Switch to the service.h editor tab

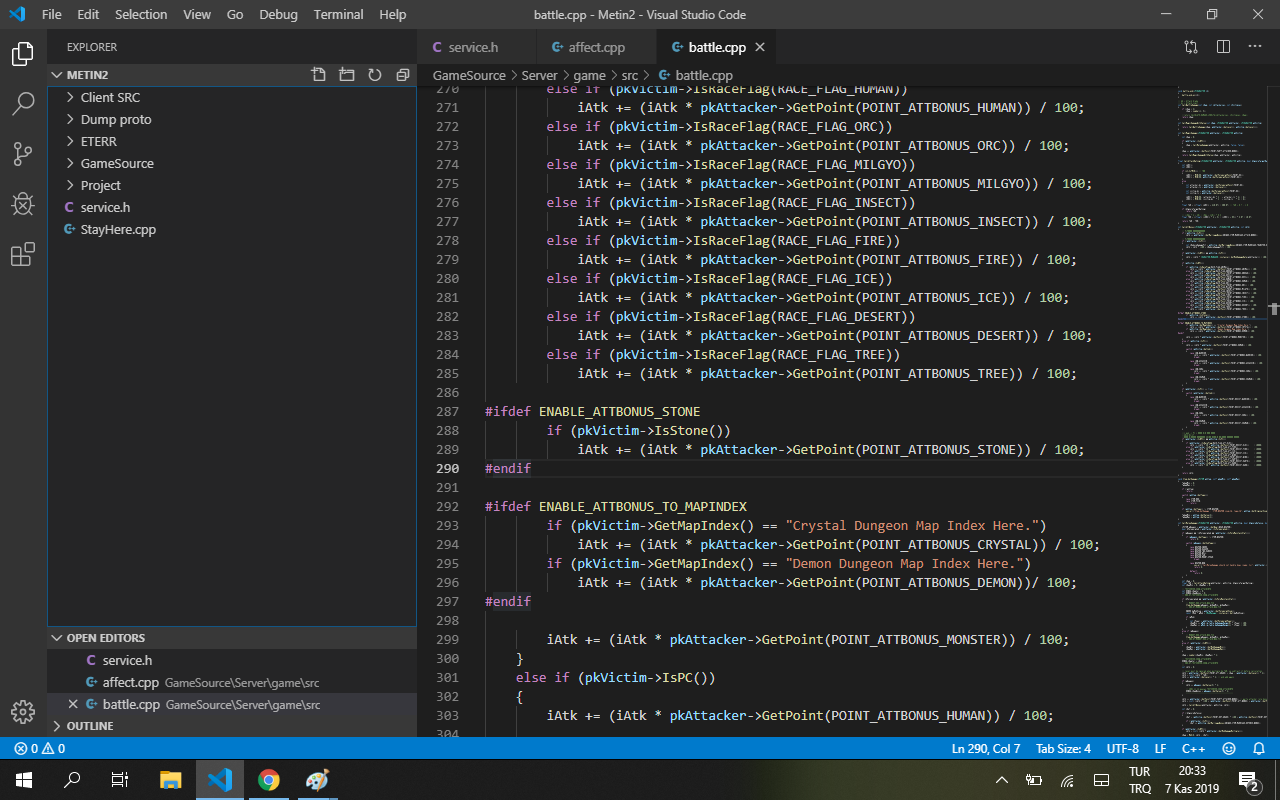(x=477, y=47)
